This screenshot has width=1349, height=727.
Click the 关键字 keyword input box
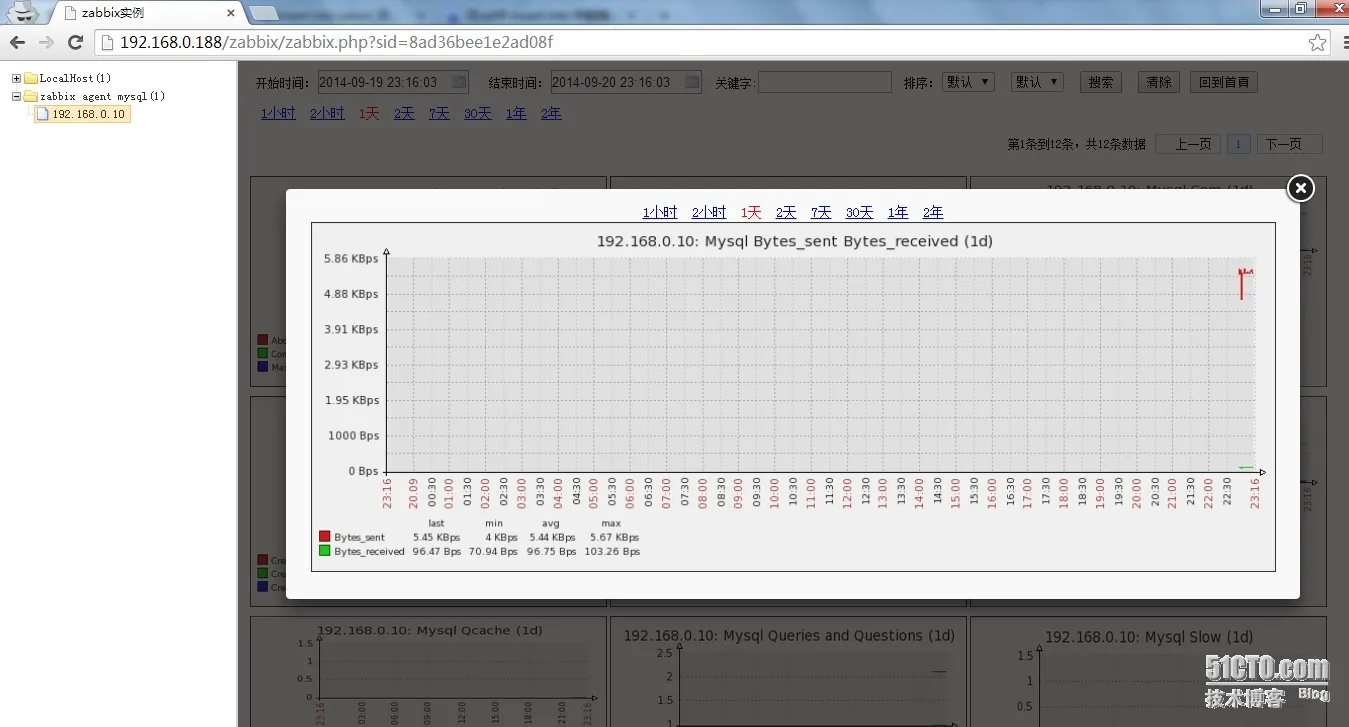[824, 82]
